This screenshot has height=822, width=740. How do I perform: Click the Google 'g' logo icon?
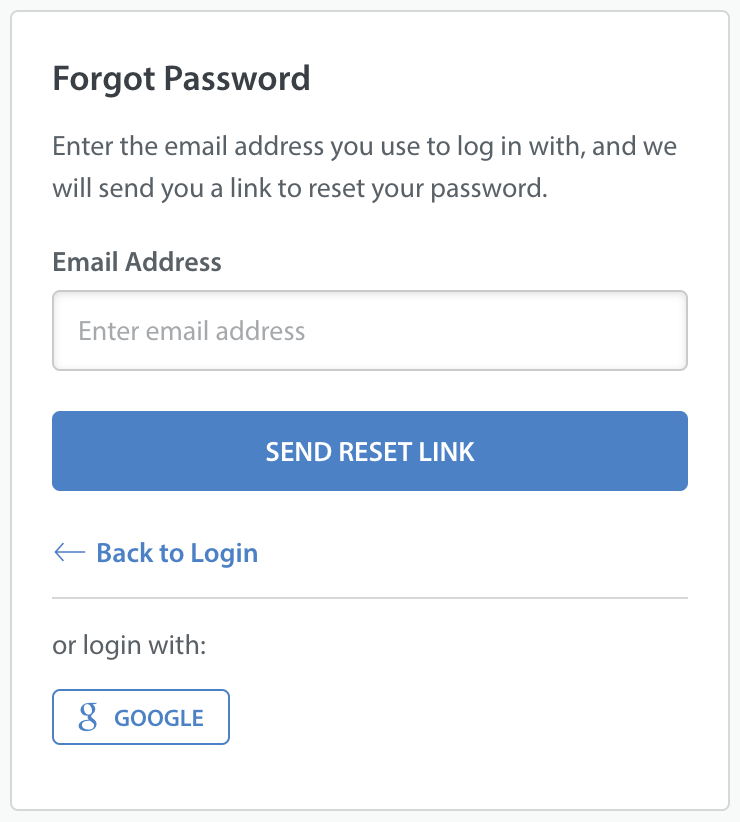click(88, 717)
